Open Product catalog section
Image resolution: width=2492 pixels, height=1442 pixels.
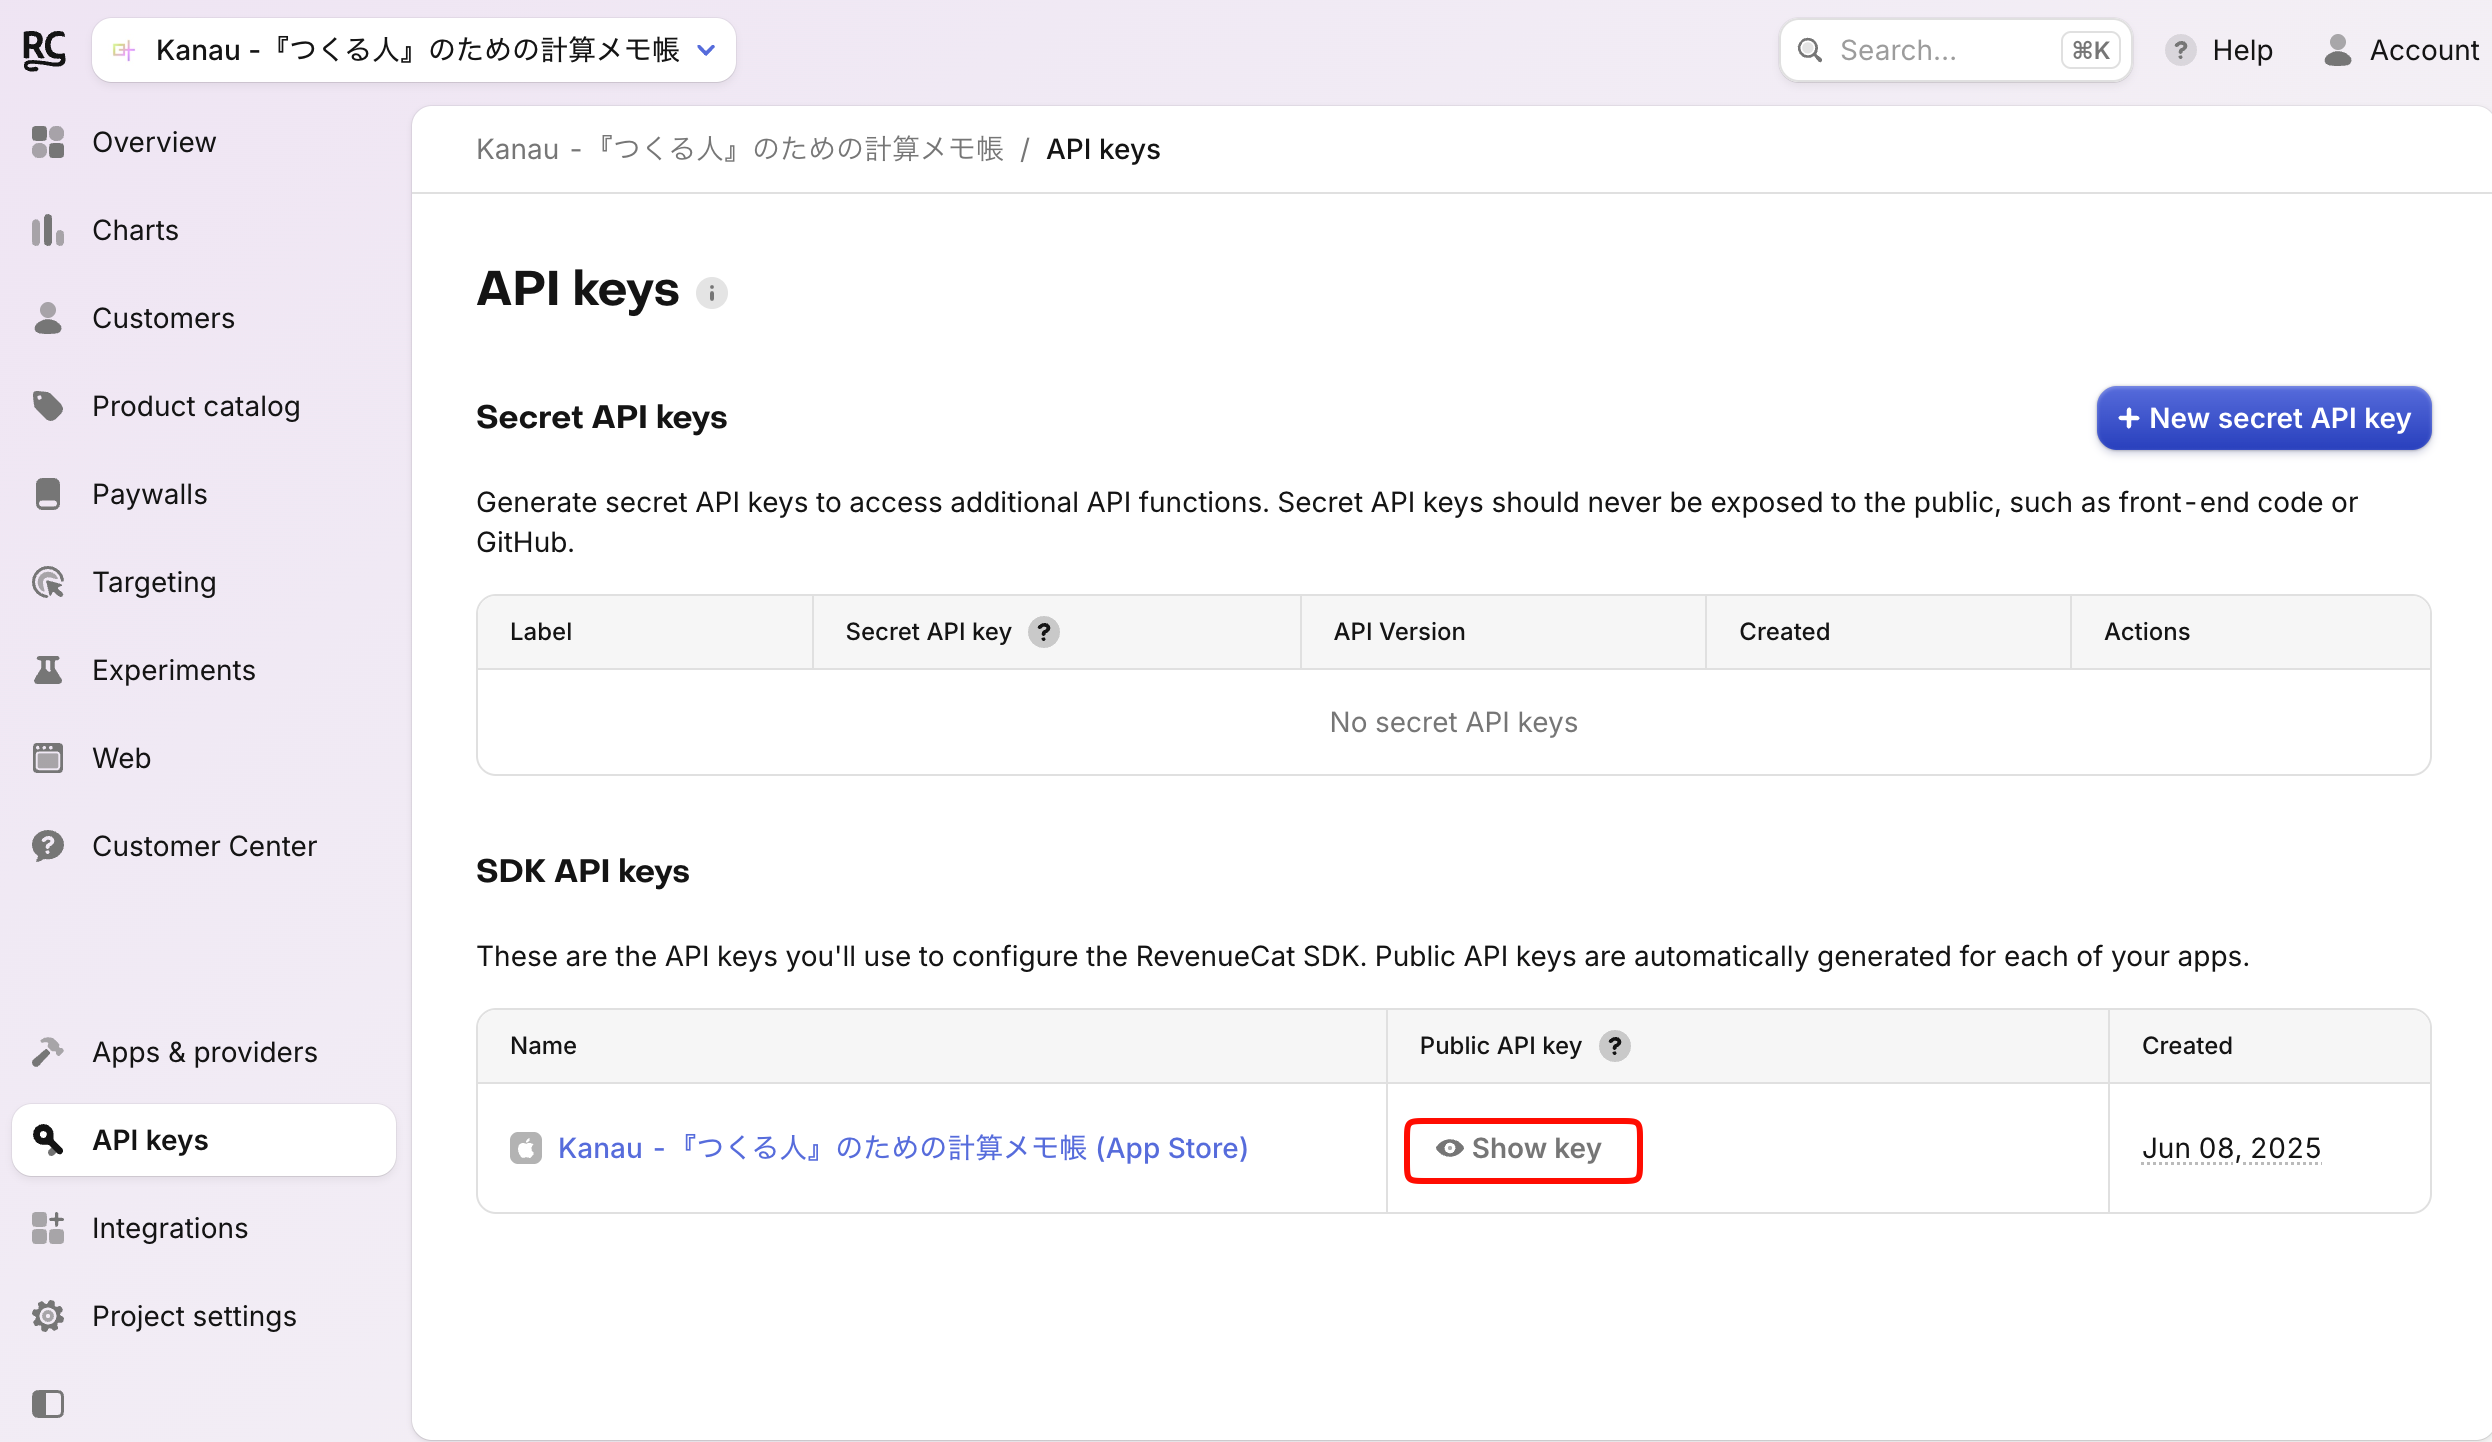coord(196,406)
